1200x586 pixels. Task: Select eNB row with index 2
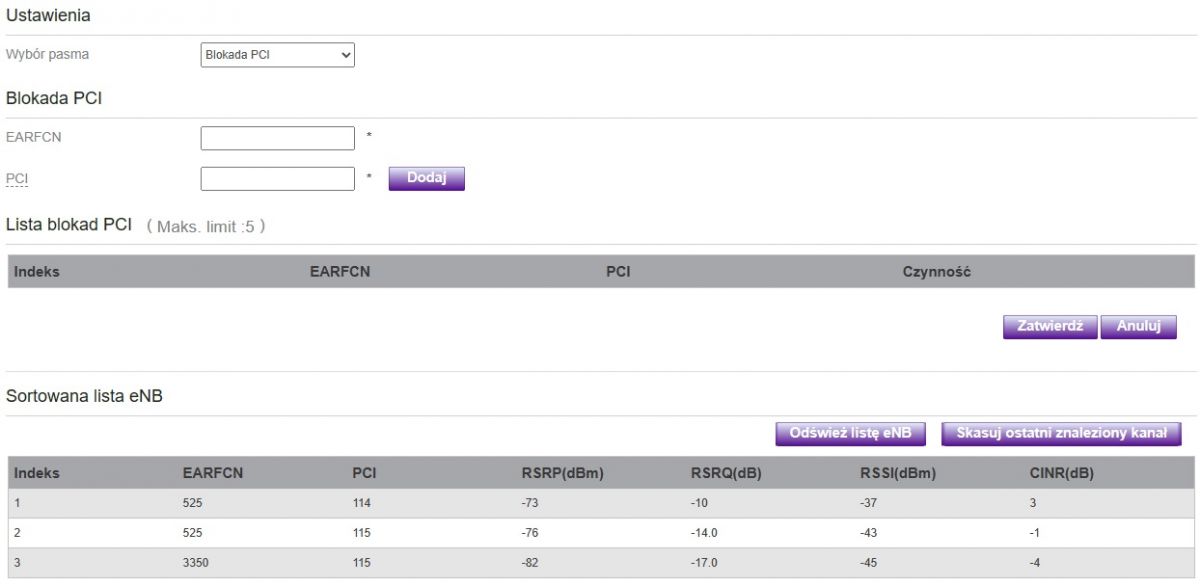601,533
